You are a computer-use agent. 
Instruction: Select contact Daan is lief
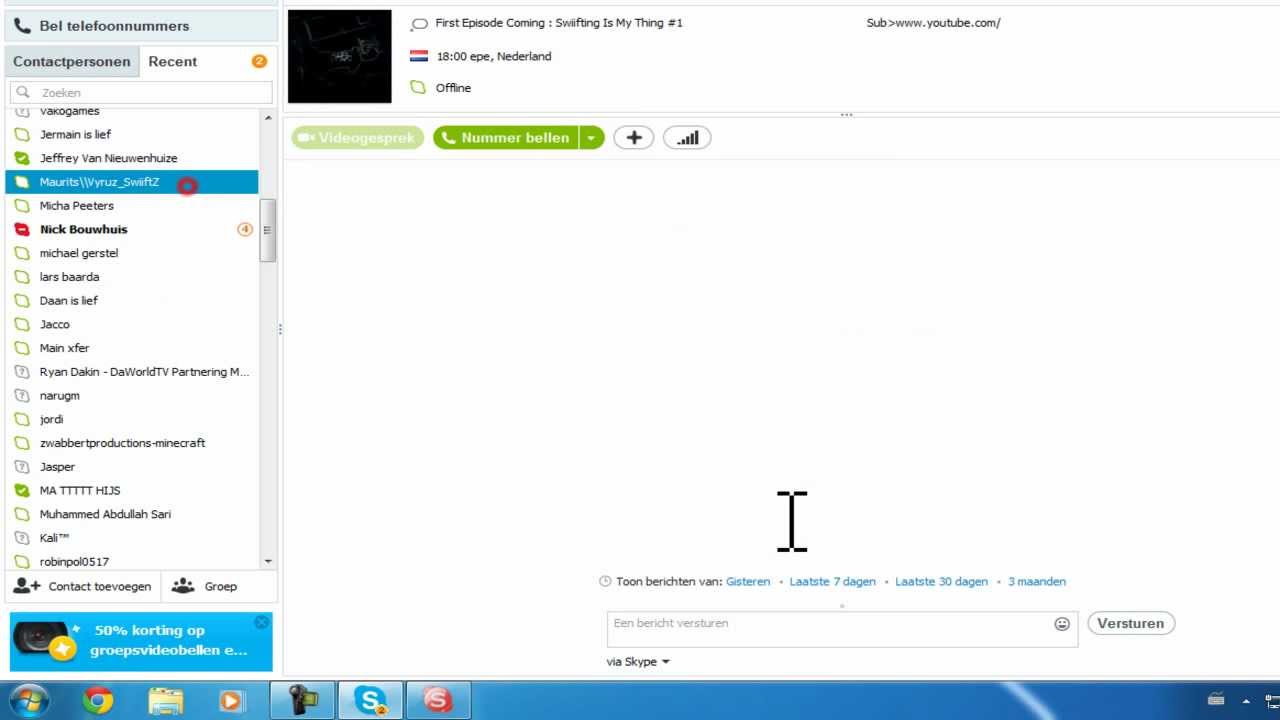tap(132, 301)
